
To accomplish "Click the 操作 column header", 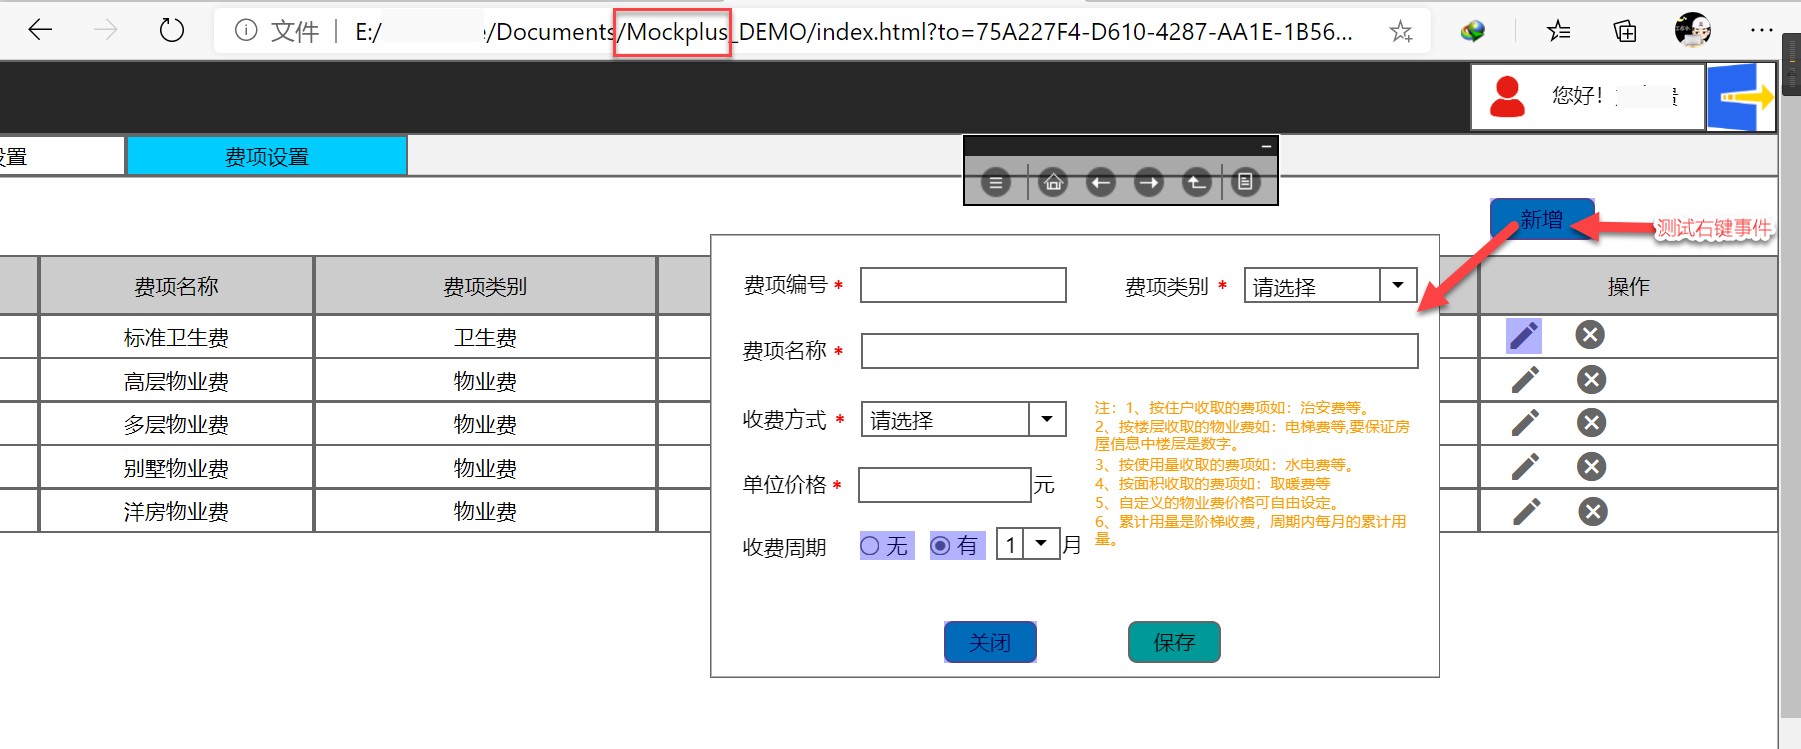I will pos(1628,286).
